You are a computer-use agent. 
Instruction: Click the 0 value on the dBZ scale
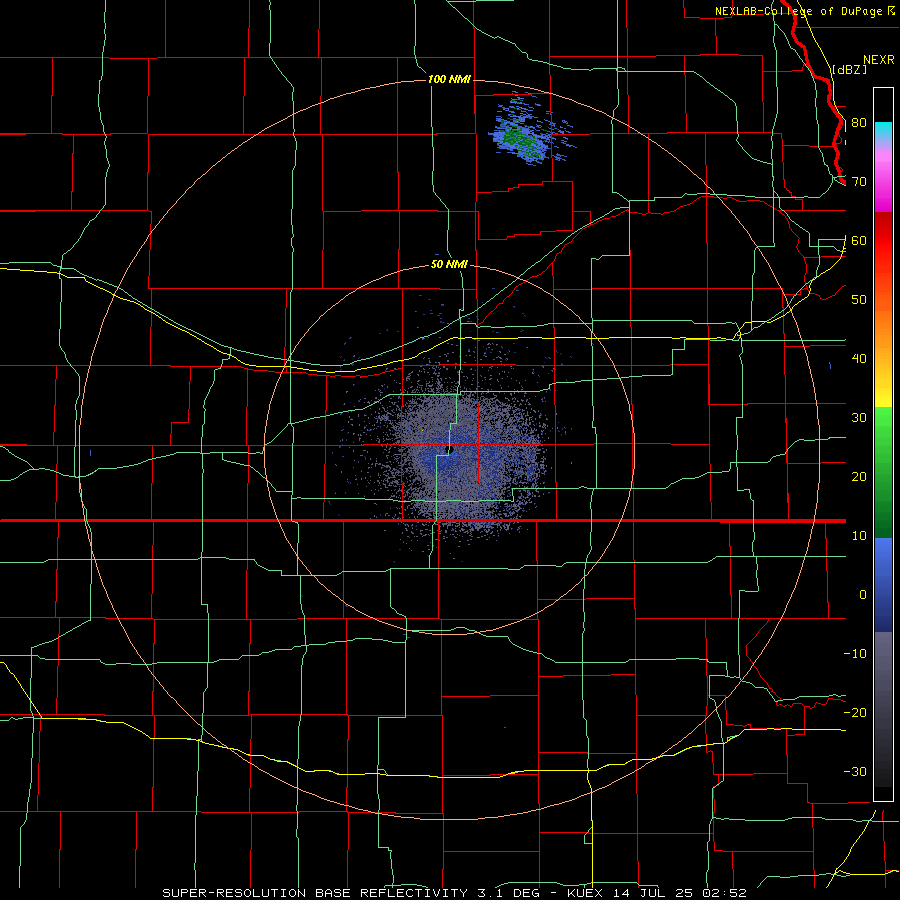(x=863, y=595)
